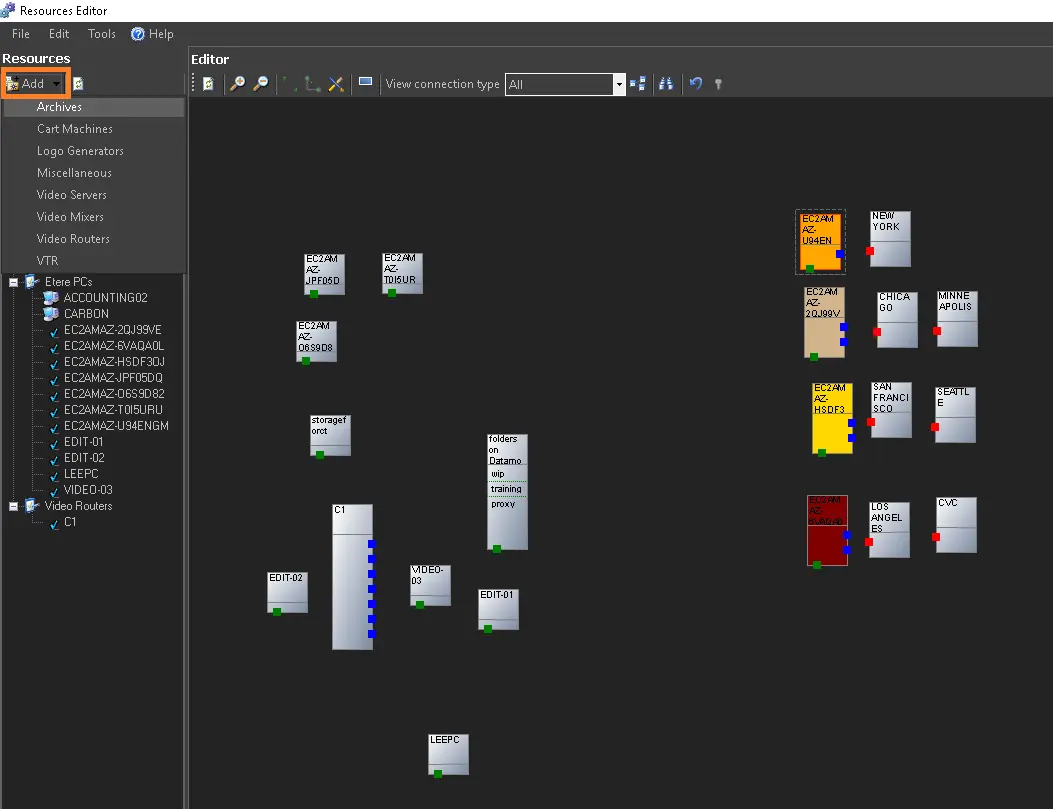
Task: Open the Tools menu
Action: pyautogui.click(x=102, y=34)
